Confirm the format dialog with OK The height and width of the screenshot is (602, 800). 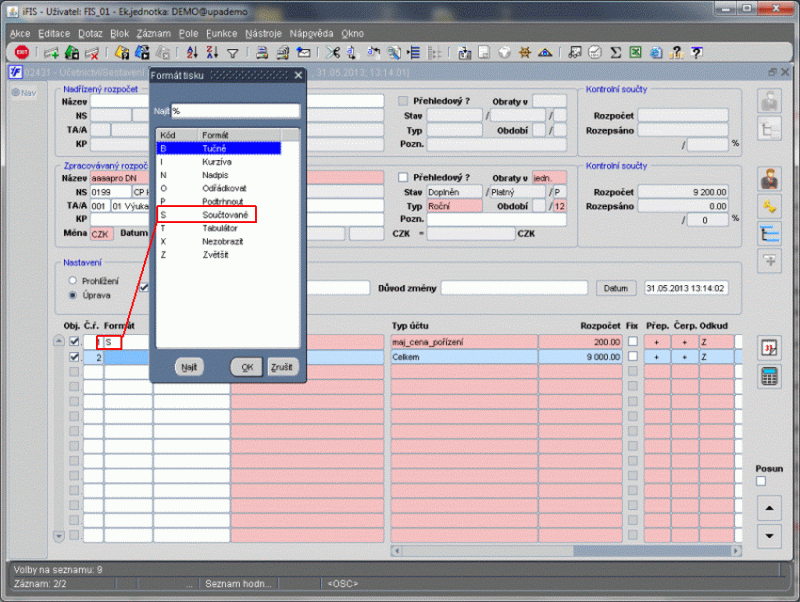click(x=246, y=367)
